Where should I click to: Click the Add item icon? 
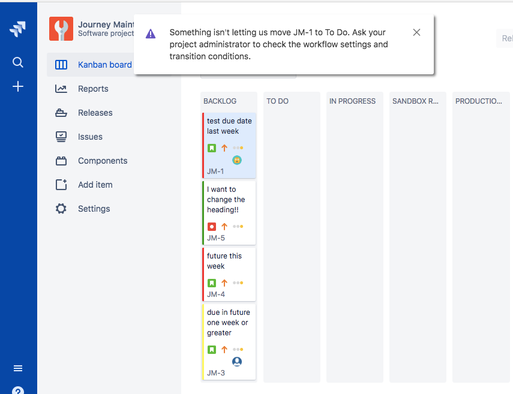coord(61,185)
